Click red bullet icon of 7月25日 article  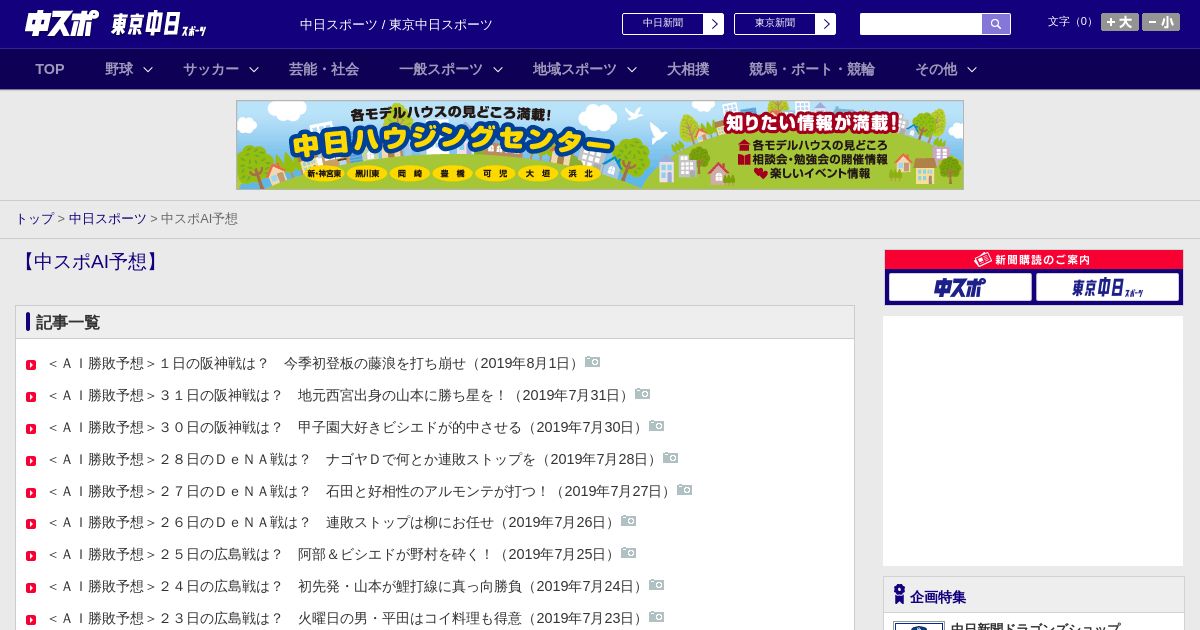(x=31, y=556)
